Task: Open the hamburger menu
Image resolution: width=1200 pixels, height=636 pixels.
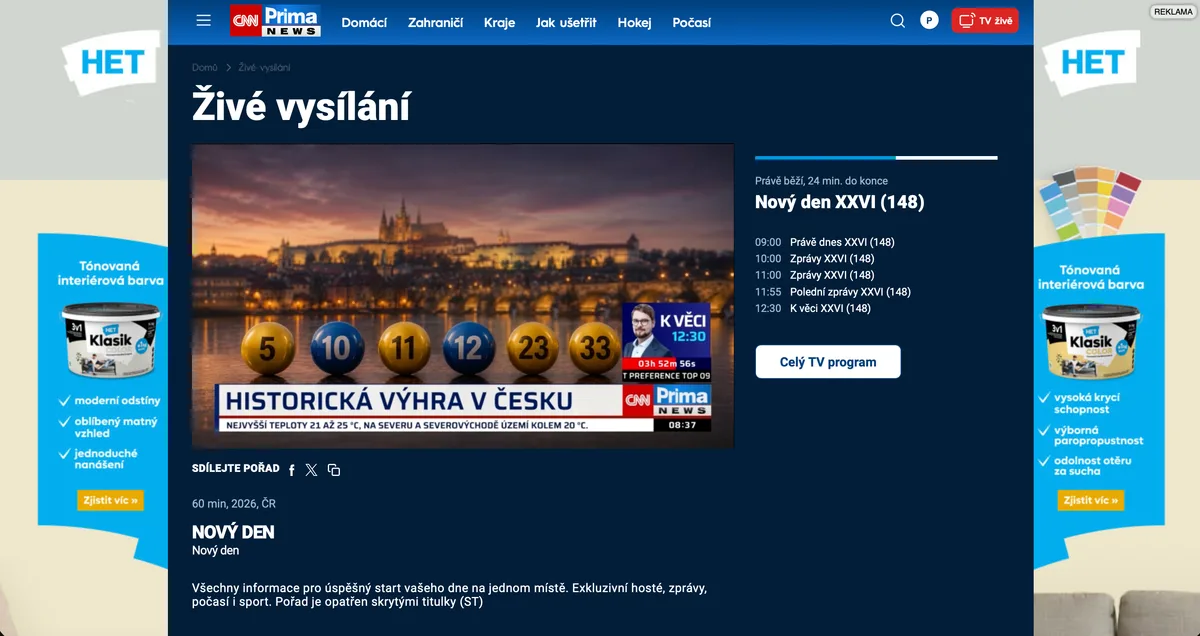Action: [204, 21]
